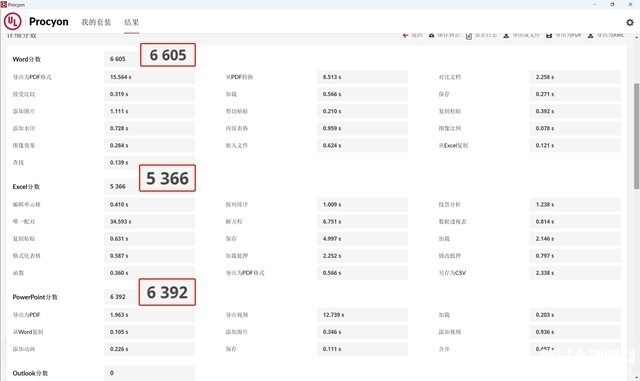Click the small 6 392 PowerPoint score field

point(122,296)
